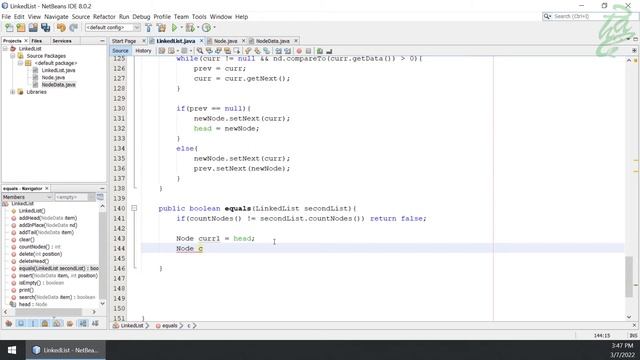Collapse the LinkedList project tree node
640x360 pixels.
(x=5, y=49)
